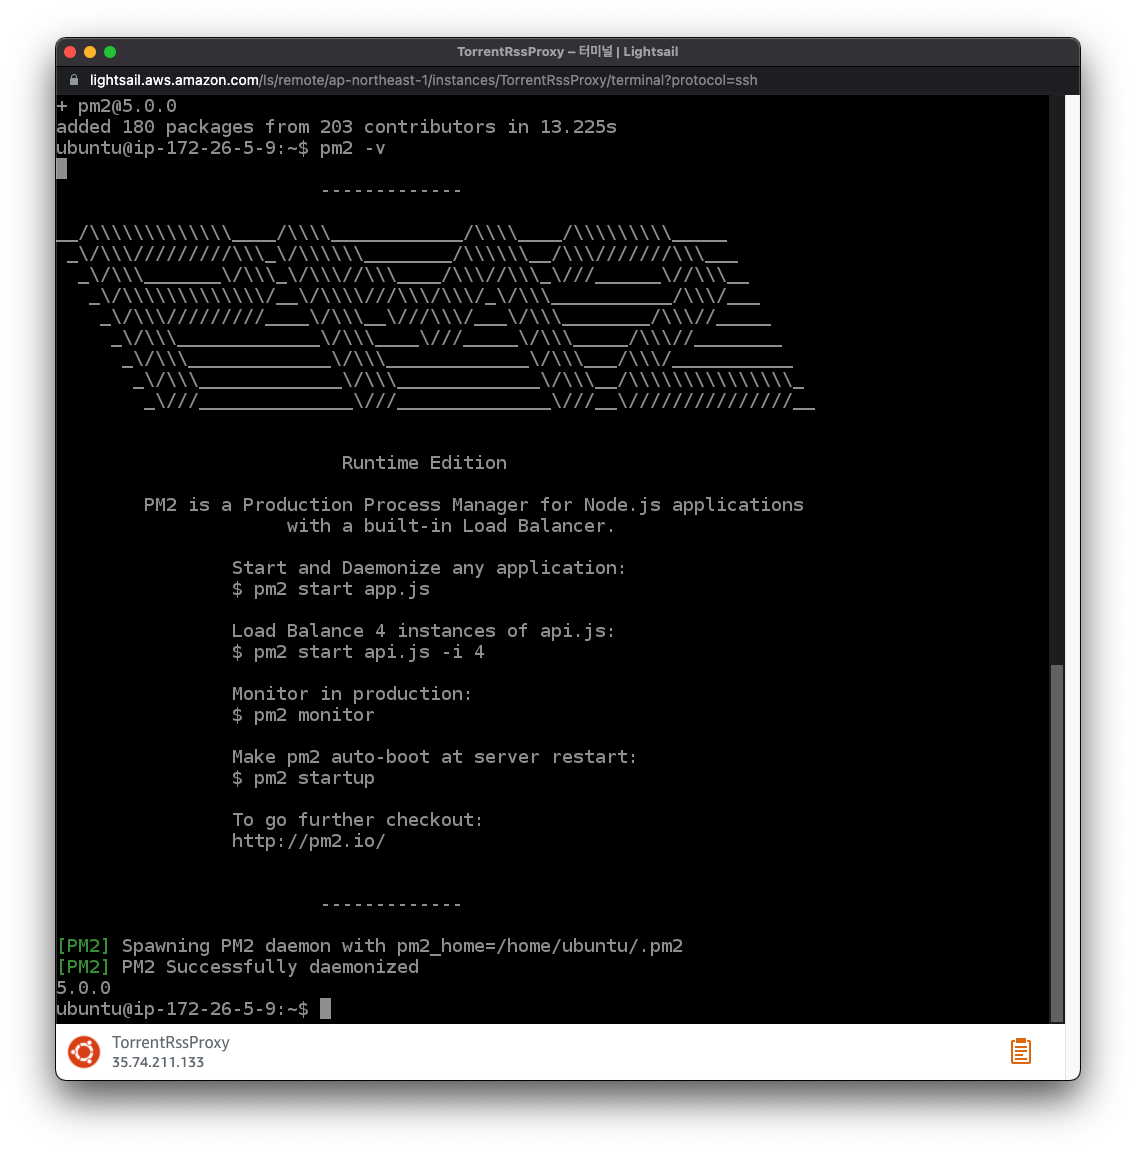Click 'added 180 packages' output line
The height and width of the screenshot is (1154, 1136).
(336, 127)
